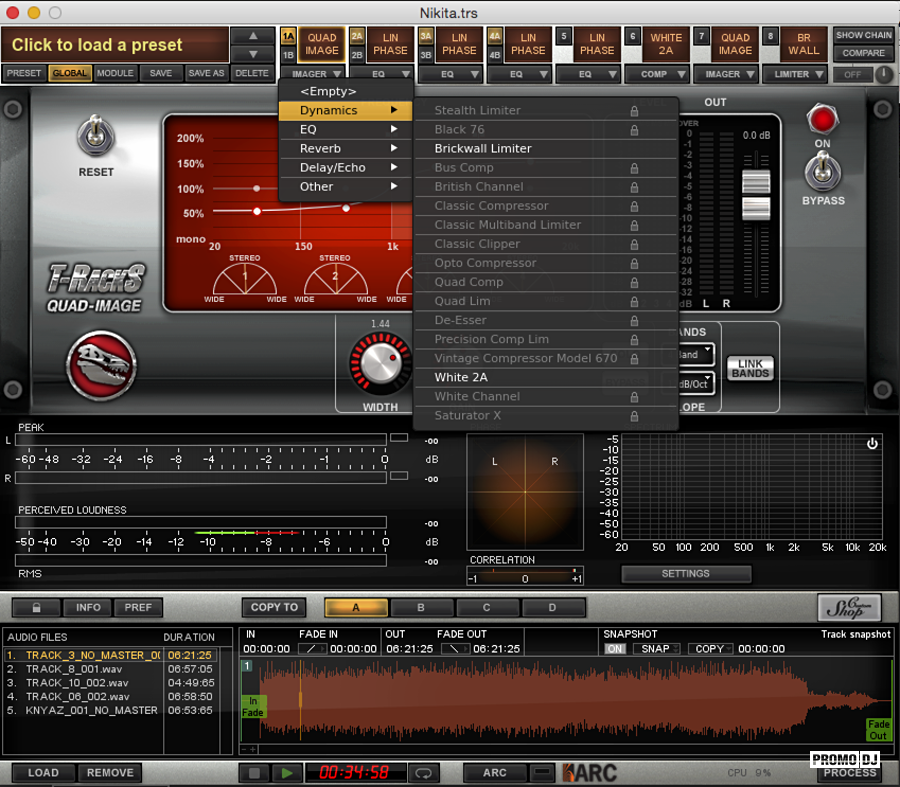Click the WIDTH knob

coord(380,364)
